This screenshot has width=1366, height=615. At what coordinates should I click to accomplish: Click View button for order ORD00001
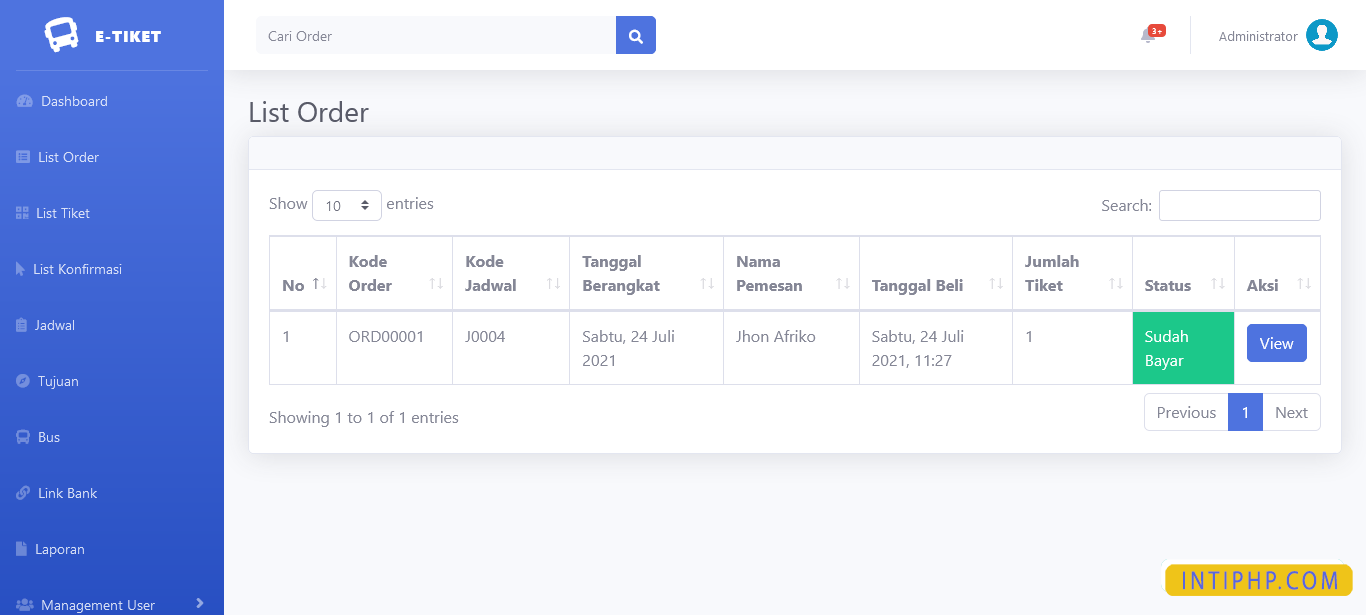[x=1276, y=343]
